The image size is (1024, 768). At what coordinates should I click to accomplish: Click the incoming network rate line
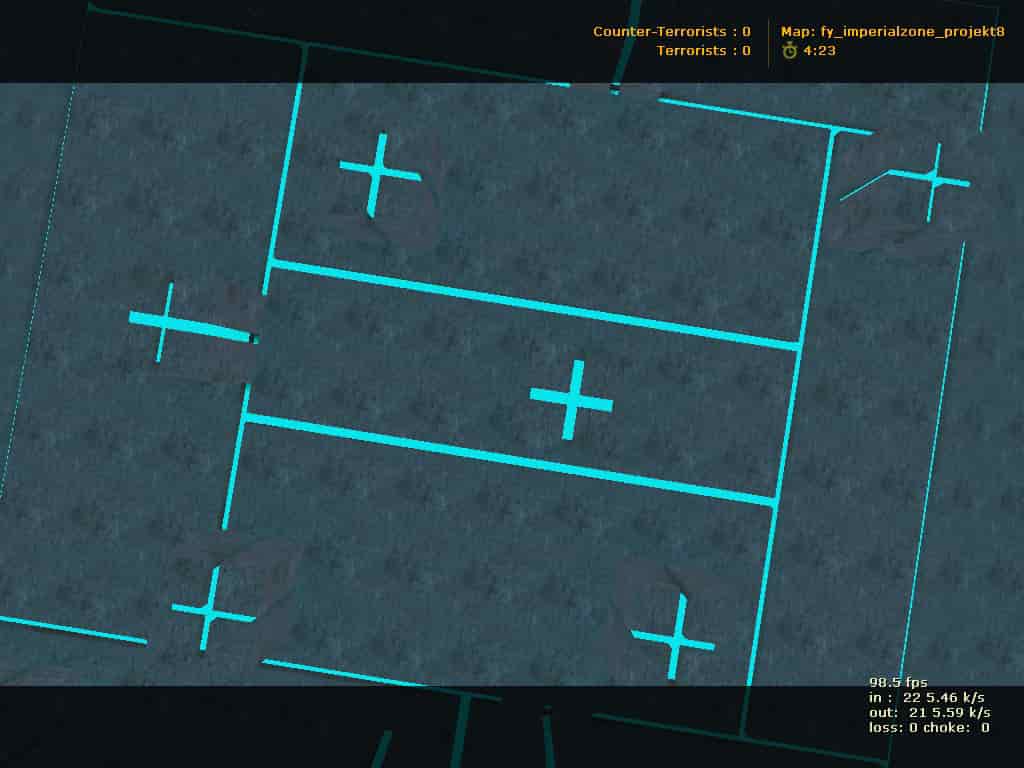pyautogui.click(x=926, y=697)
